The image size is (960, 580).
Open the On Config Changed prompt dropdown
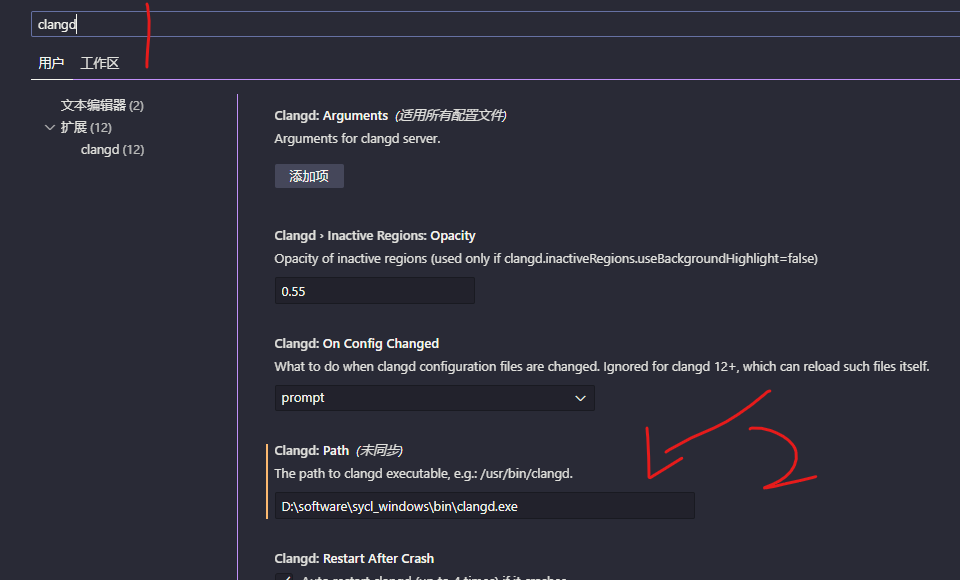tap(435, 398)
